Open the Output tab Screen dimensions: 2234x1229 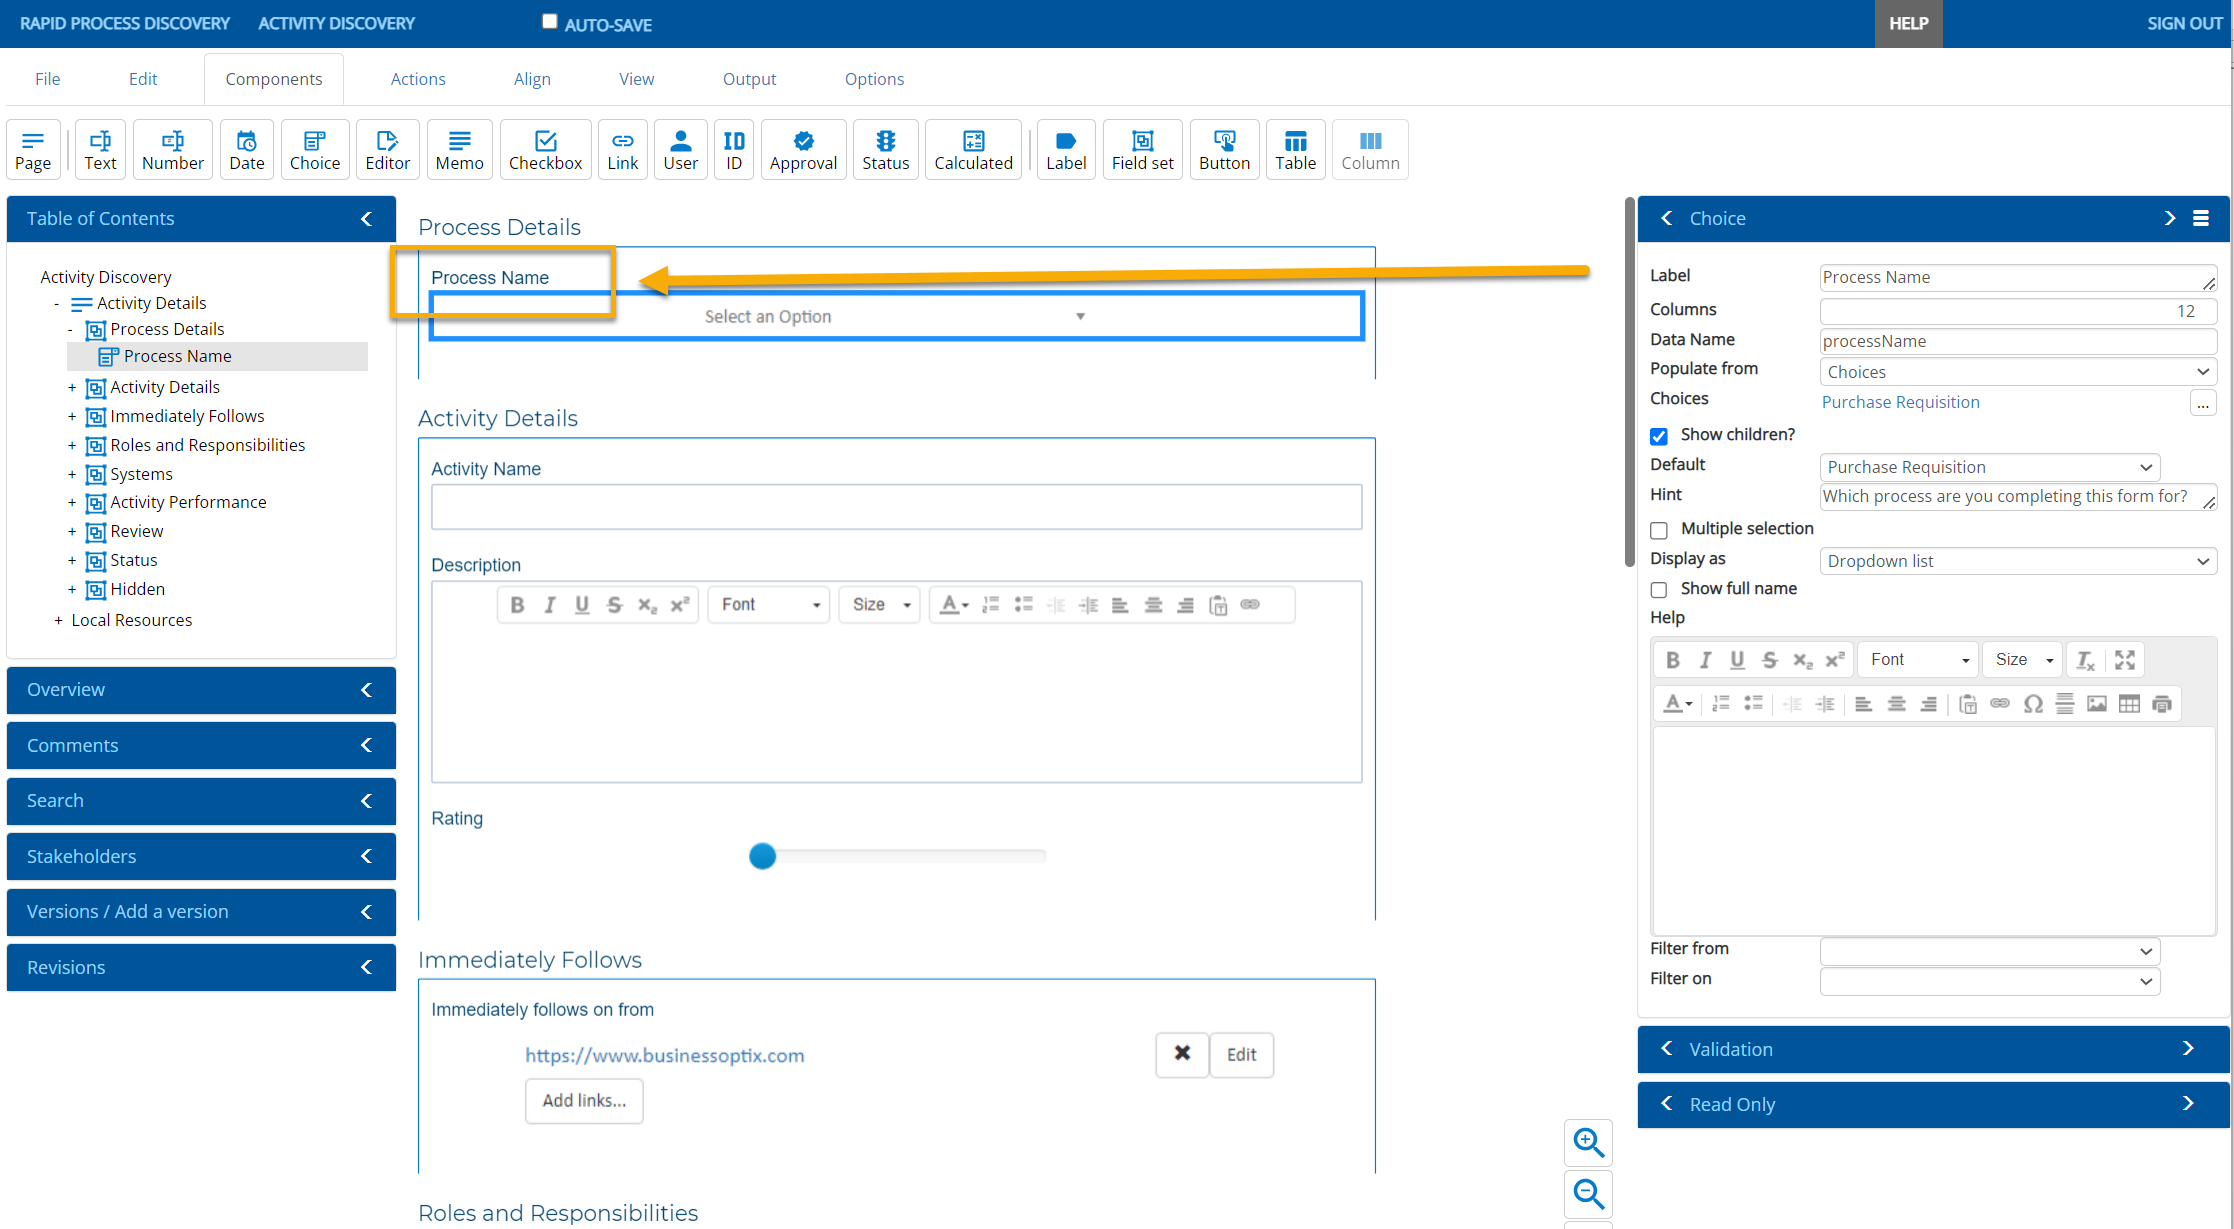(x=749, y=79)
